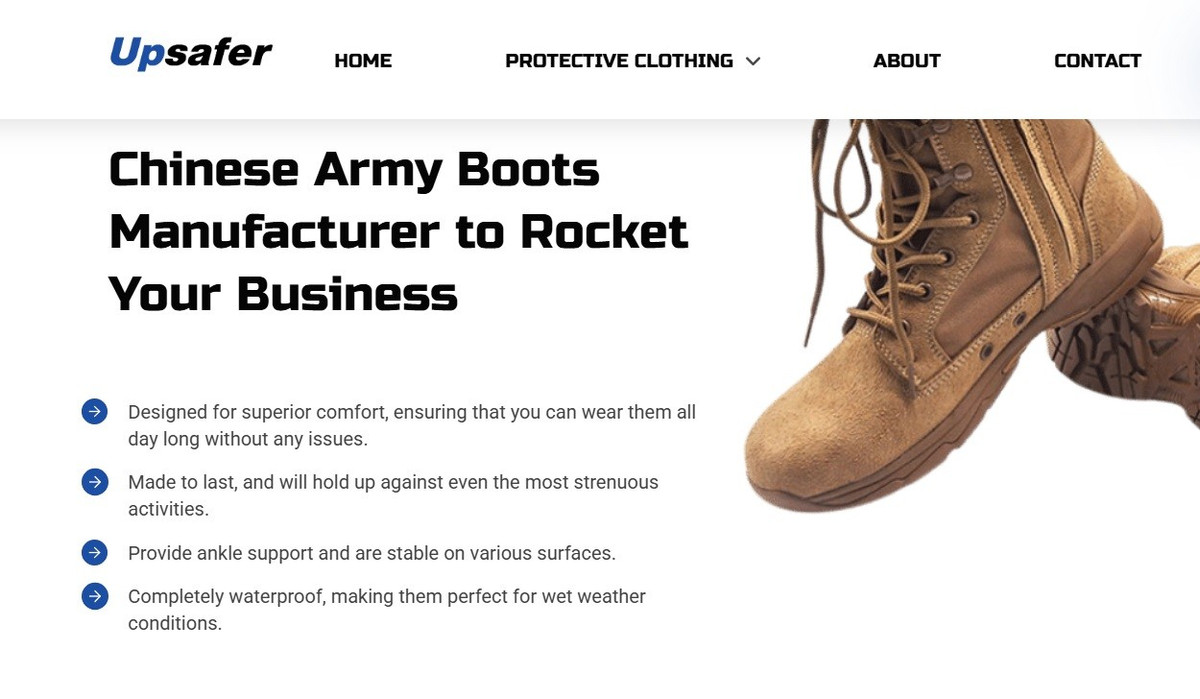Click the Chinese Army Boots Manufacturer heading
The width and height of the screenshot is (1200, 699).
click(398, 232)
